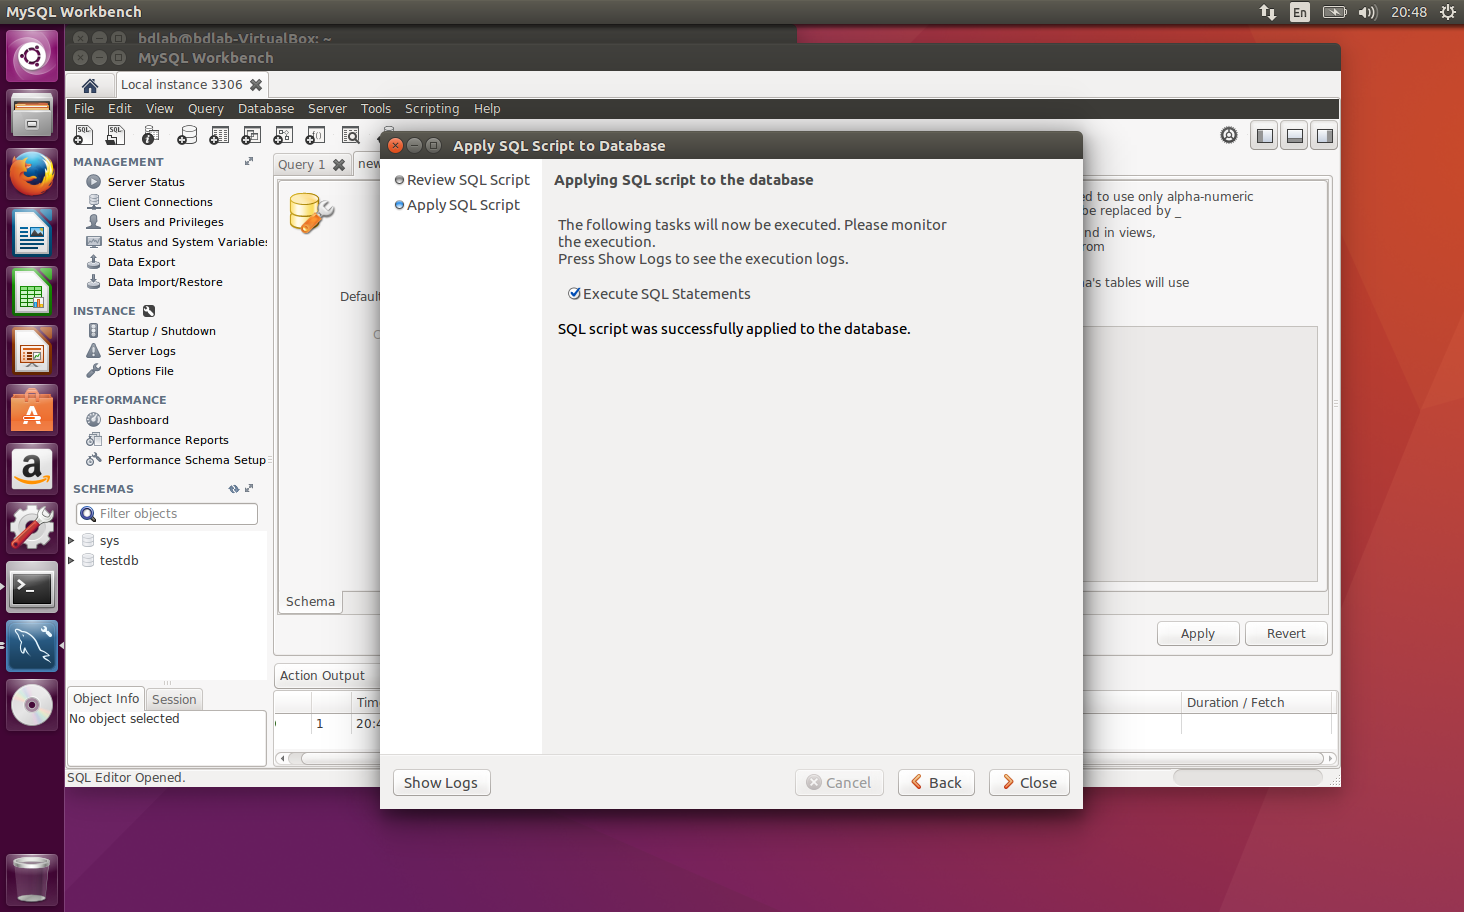Open Firefox from the Ubuntu launcher
Screen dimensions: 1464x912
click(x=32, y=174)
